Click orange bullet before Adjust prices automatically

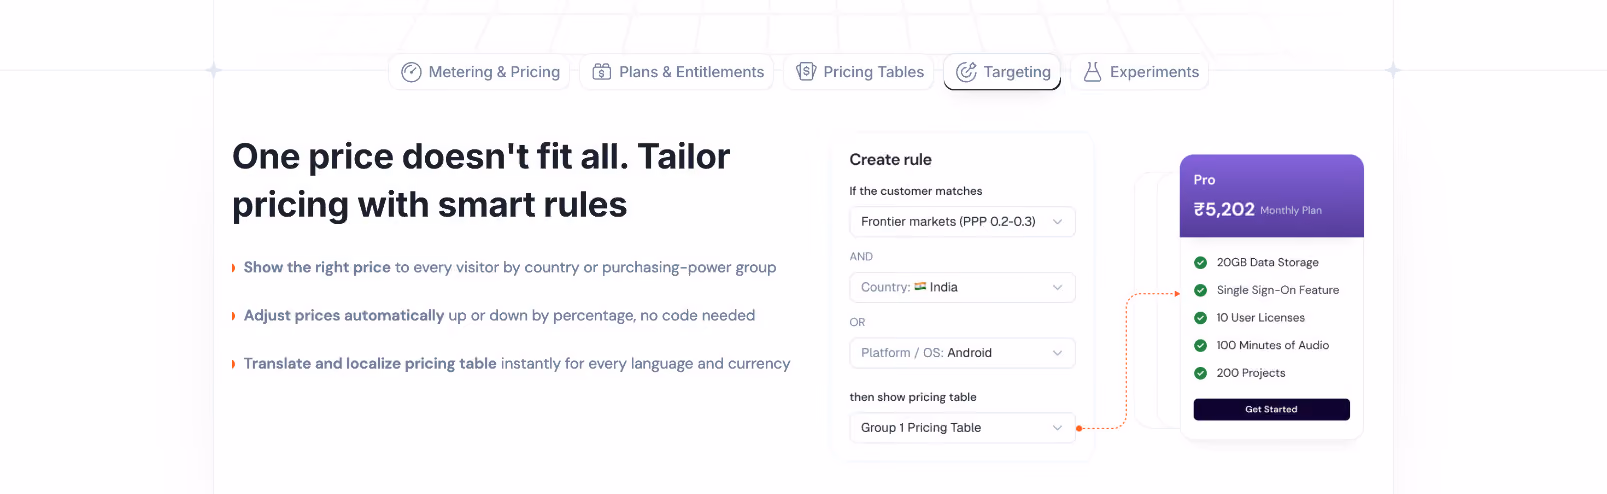[234, 316]
